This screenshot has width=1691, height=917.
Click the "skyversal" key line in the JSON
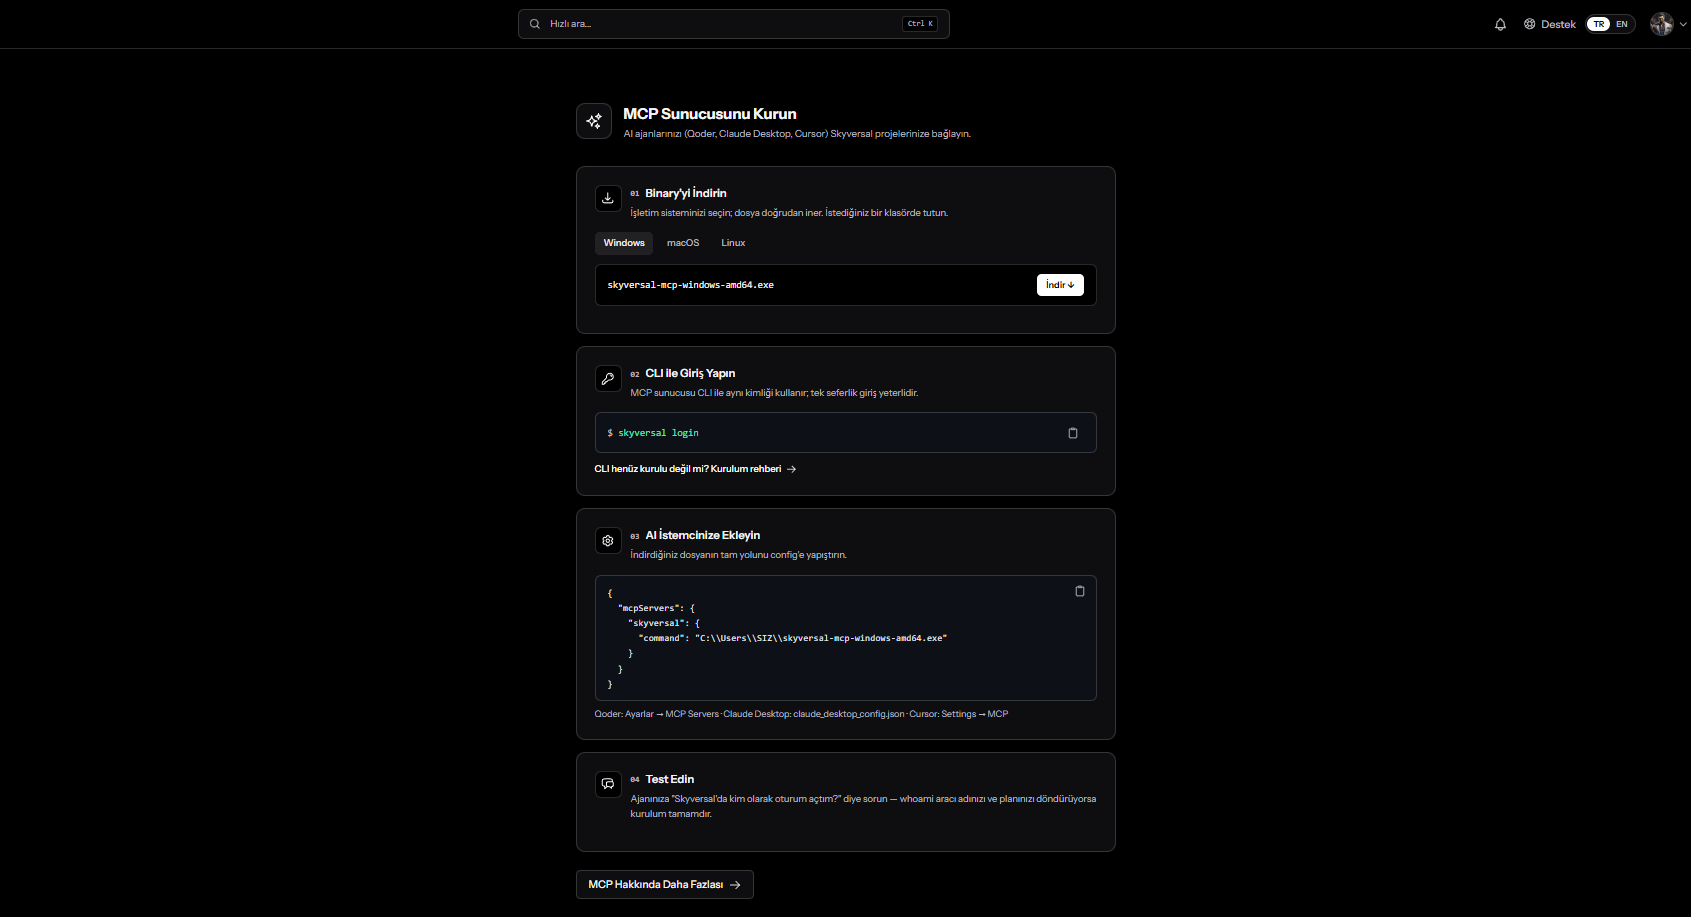tap(664, 623)
